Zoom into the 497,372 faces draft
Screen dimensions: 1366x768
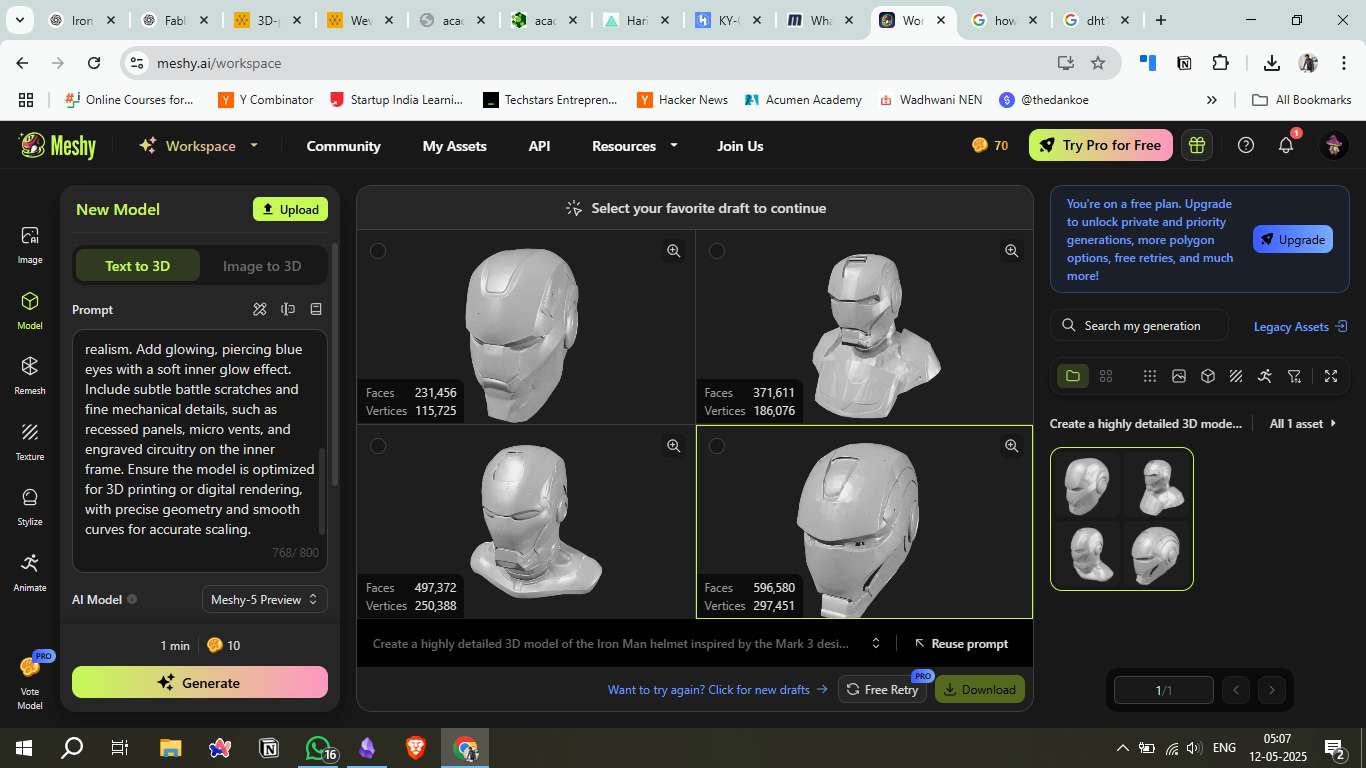[674, 446]
